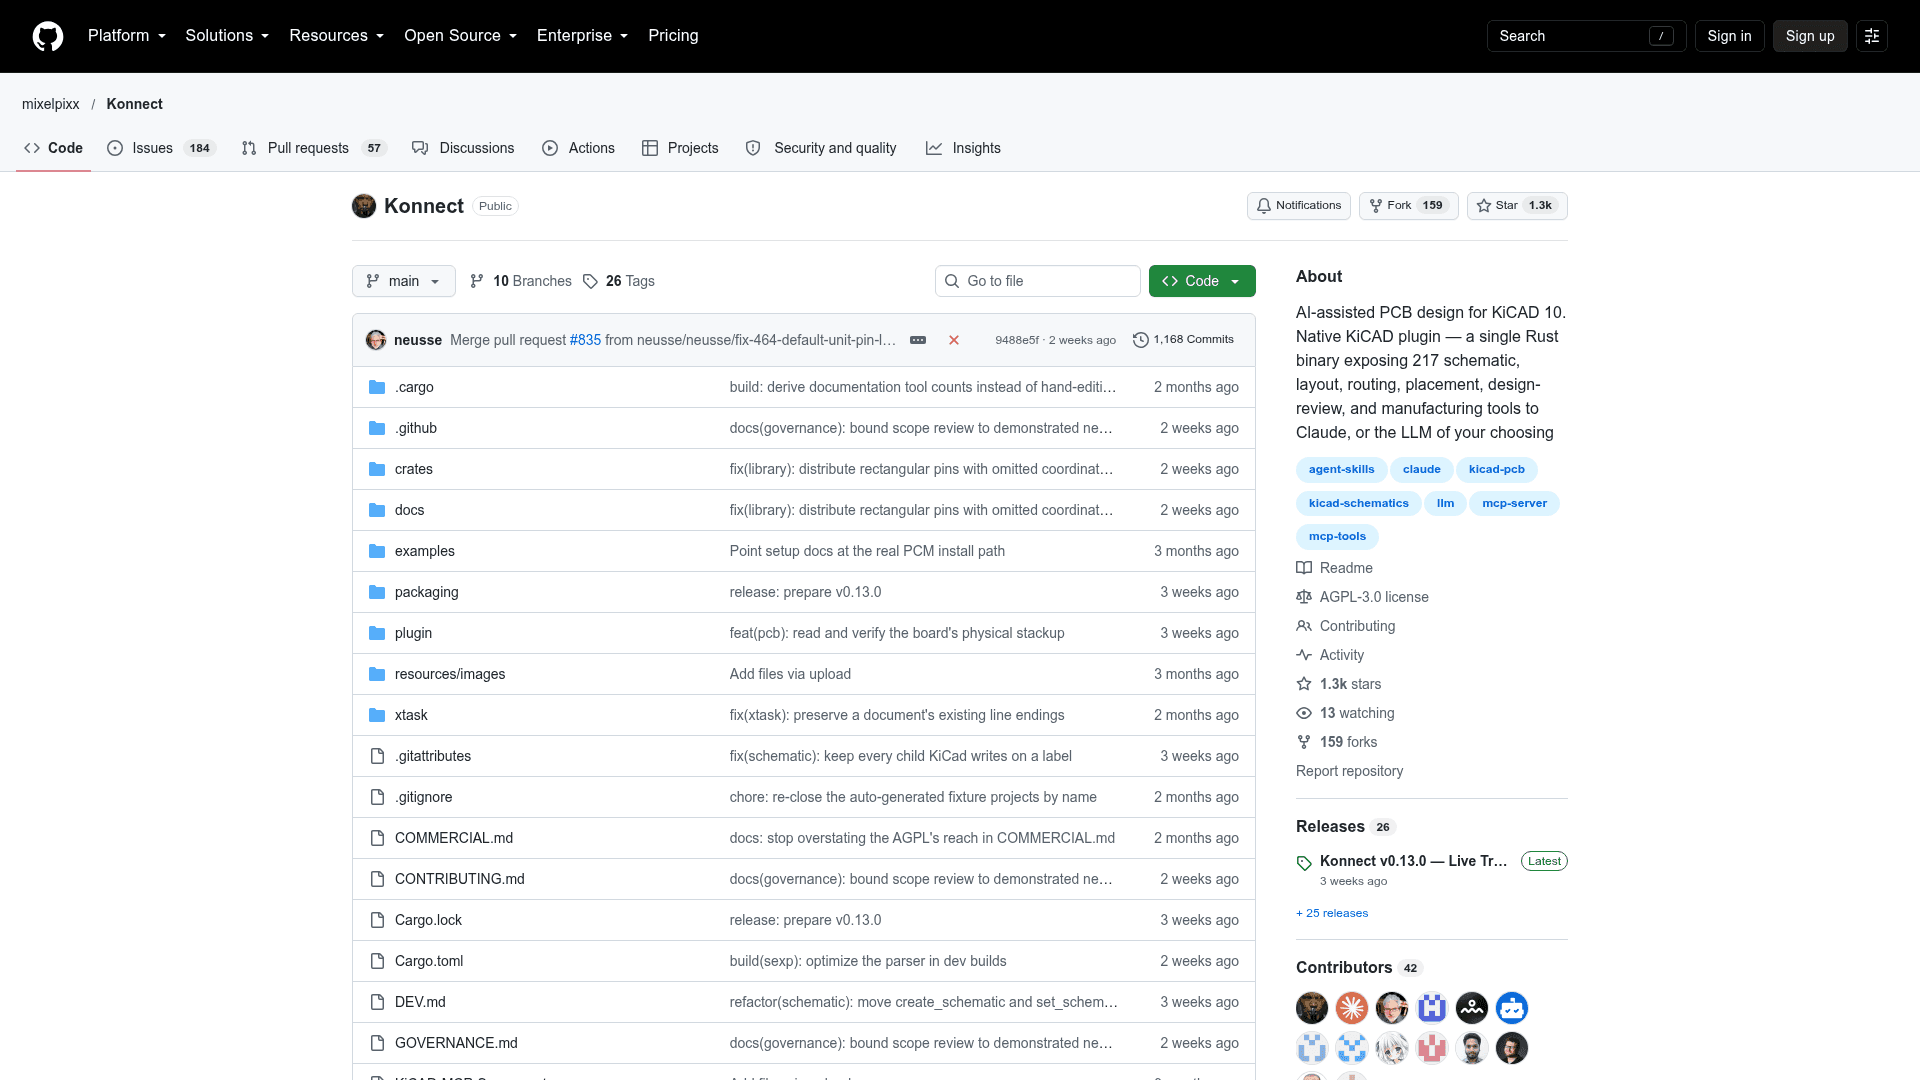Open the Cargo.toml file
Viewport: 1920px width, 1080px height.
pos(429,961)
